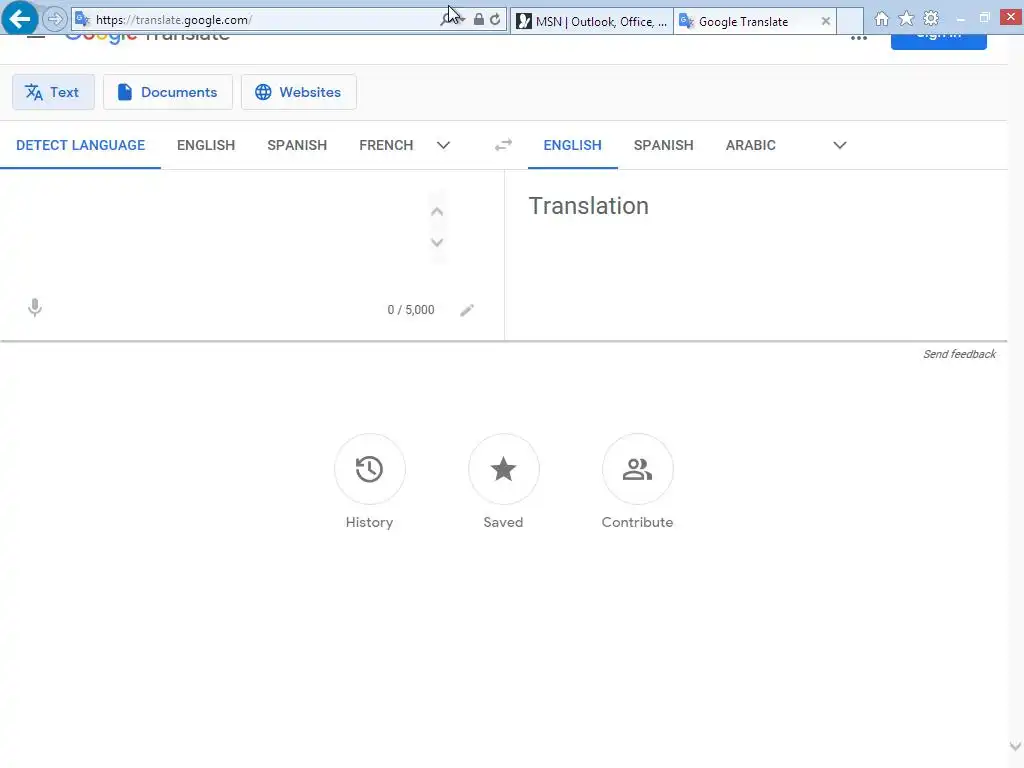Viewport: 1024px width, 768px height.
Task: Go back with the browser back arrow
Action: pos(20,18)
